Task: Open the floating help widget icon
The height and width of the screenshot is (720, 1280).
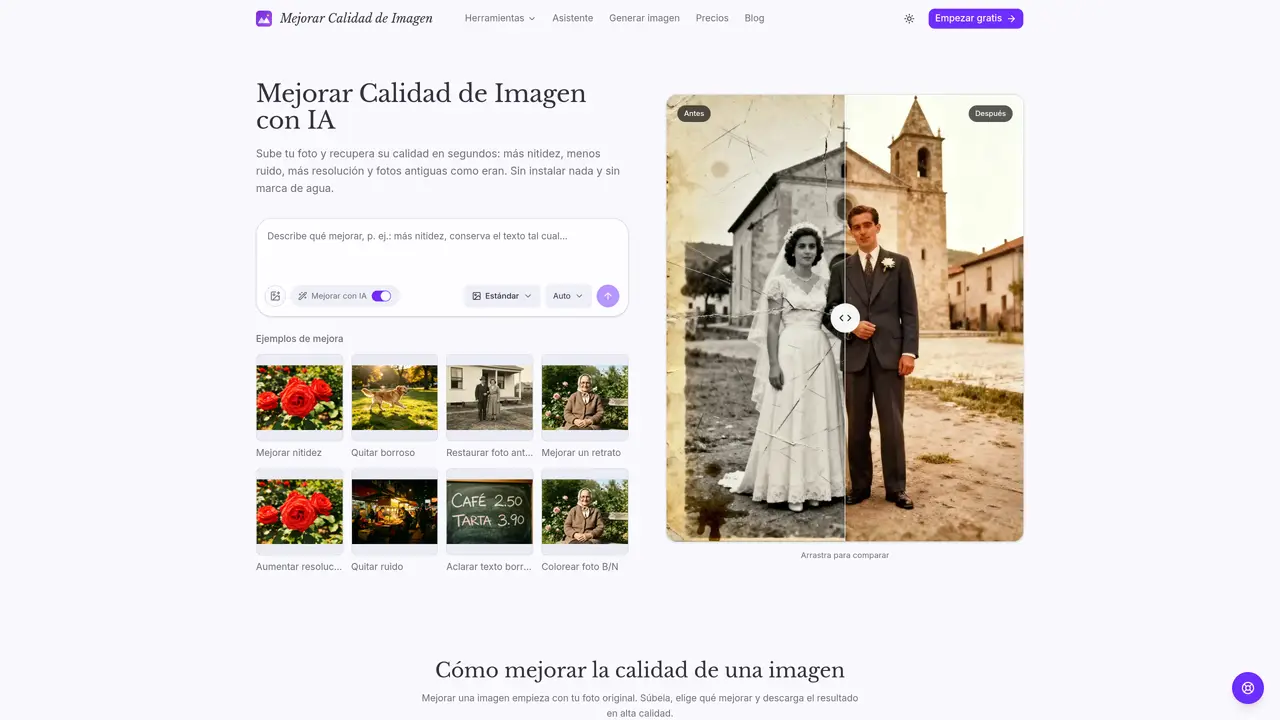Action: pyautogui.click(x=1248, y=688)
